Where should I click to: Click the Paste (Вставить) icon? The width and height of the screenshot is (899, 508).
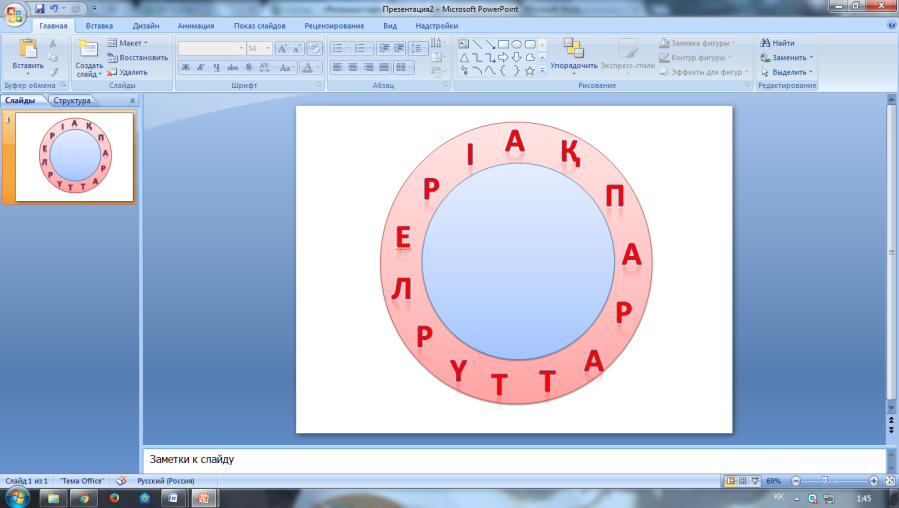click(x=27, y=52)
